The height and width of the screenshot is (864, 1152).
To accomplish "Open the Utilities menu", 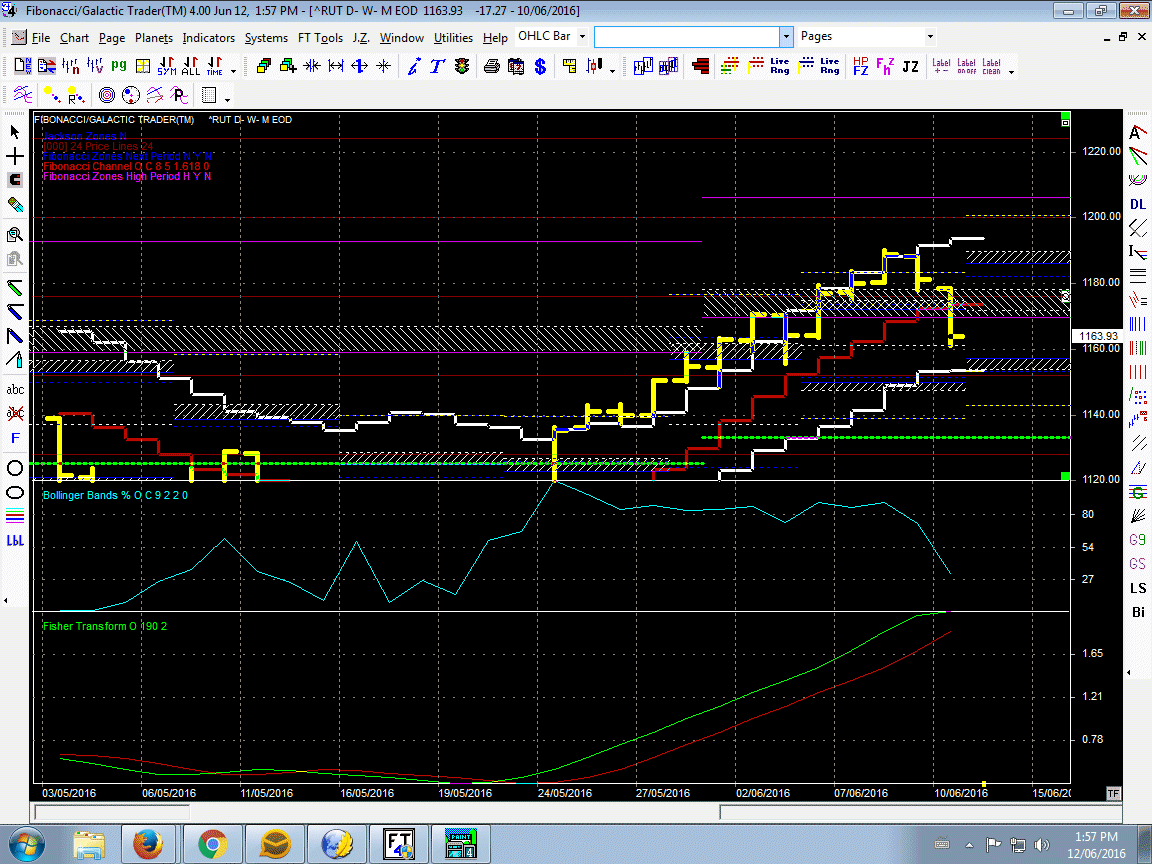I will (x=453, y=37).
